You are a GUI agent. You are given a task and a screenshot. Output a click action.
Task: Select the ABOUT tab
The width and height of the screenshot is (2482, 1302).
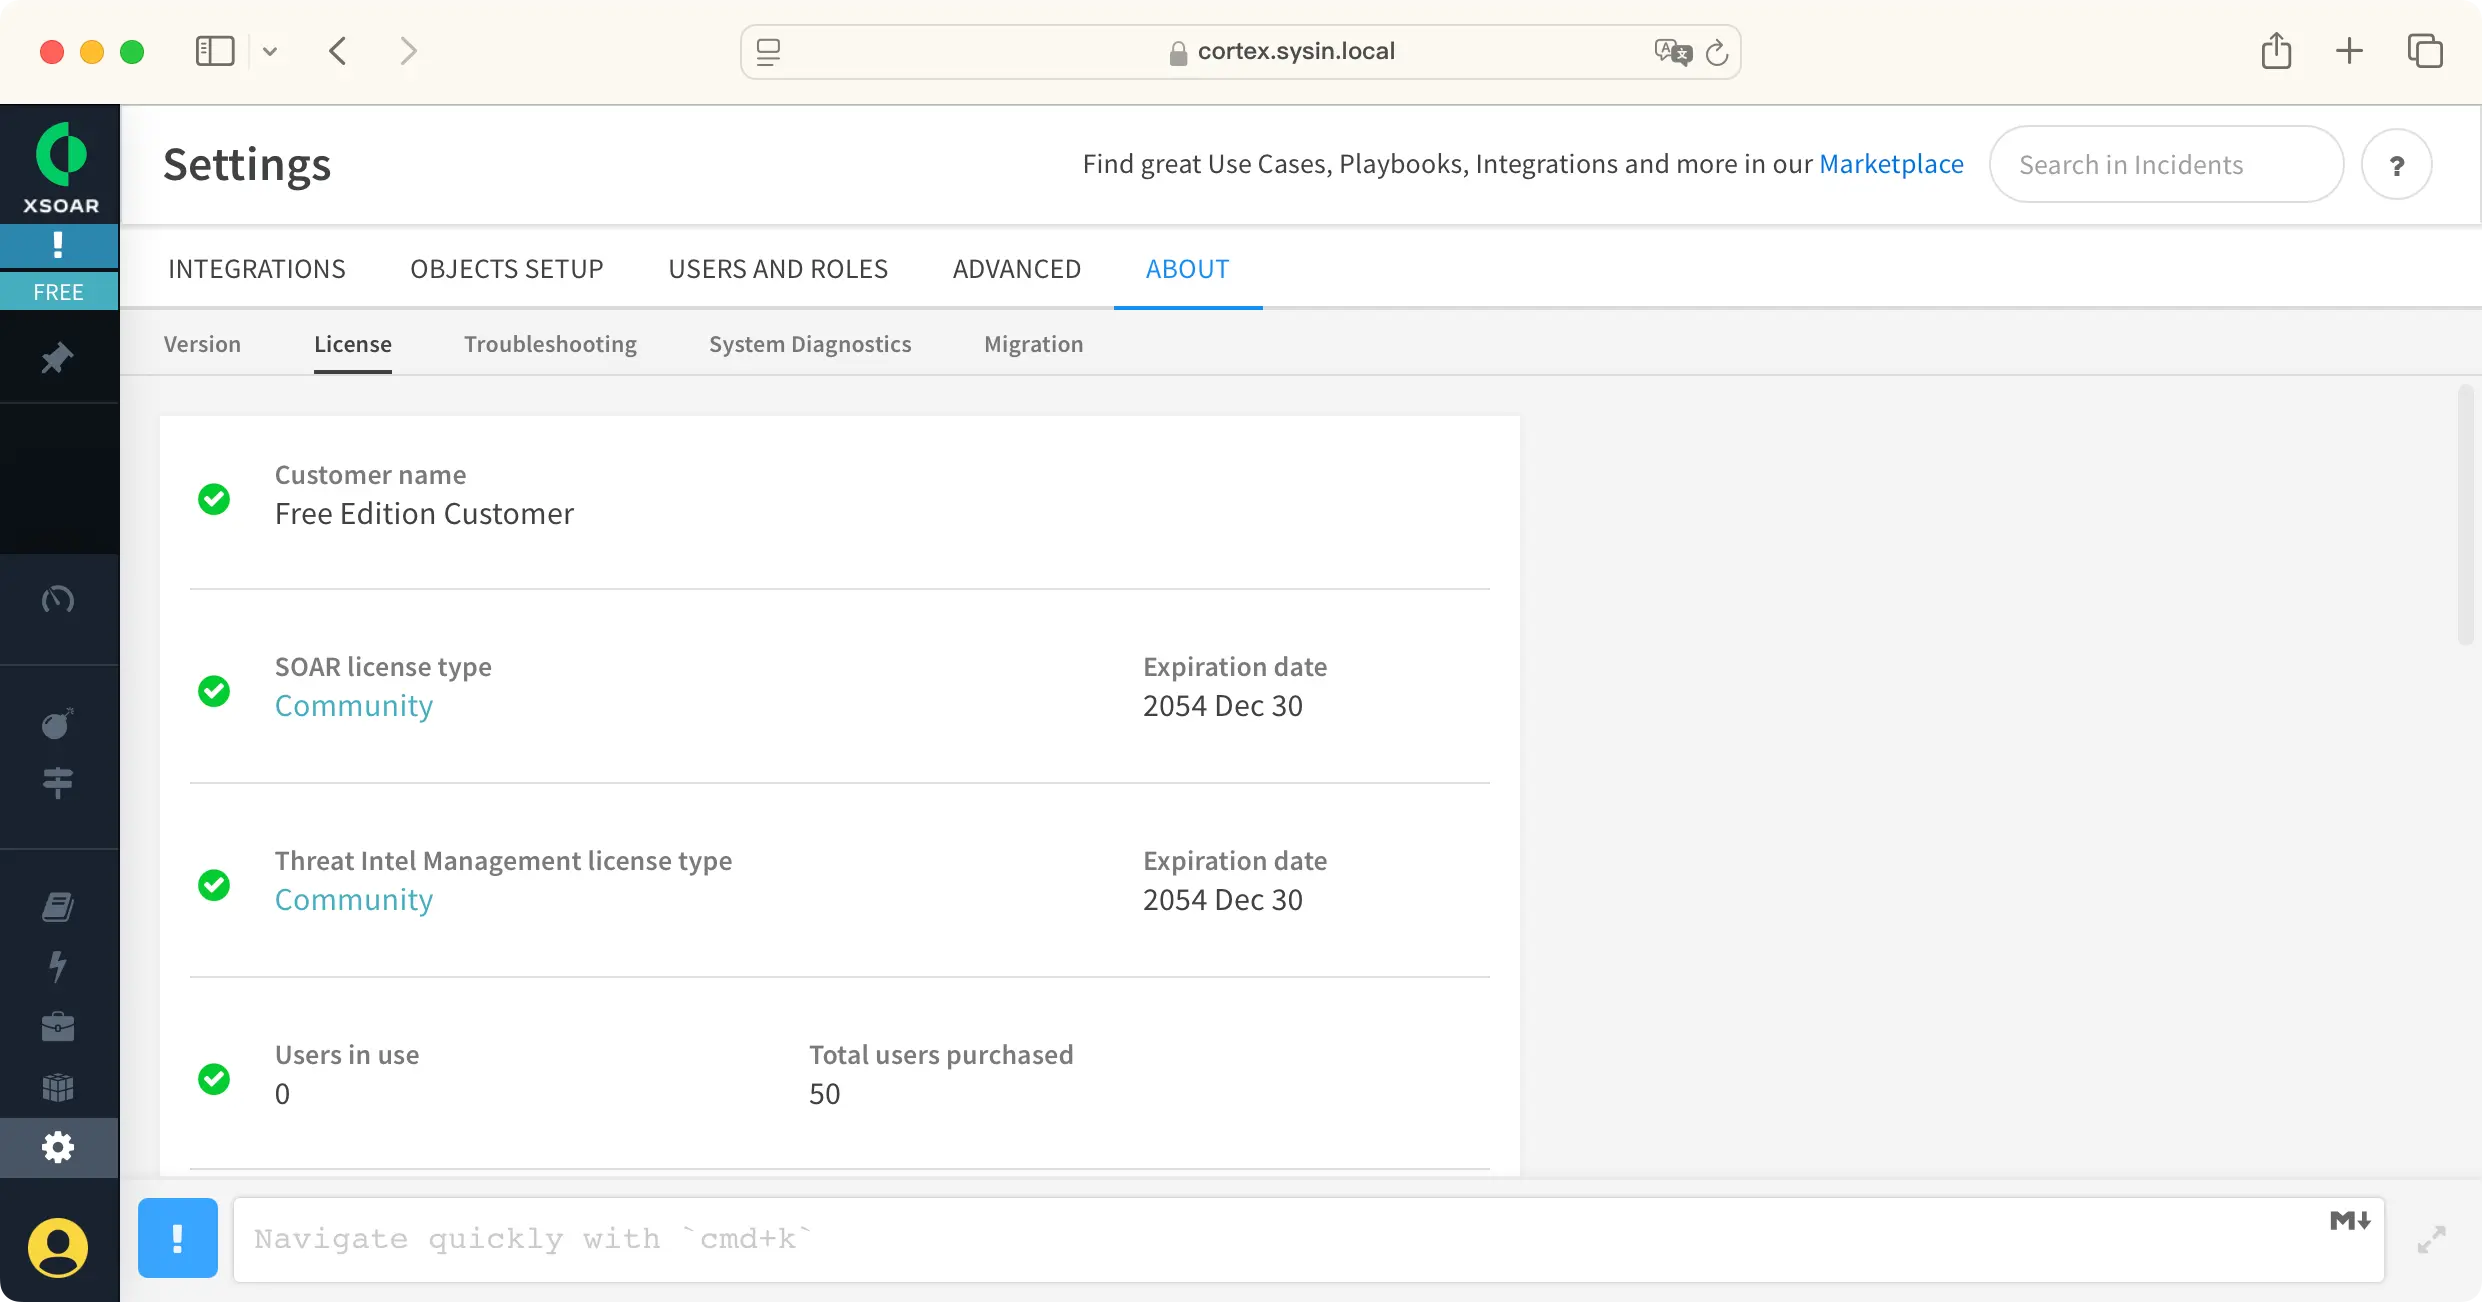pyautogui.click(x=1188, y=269)
